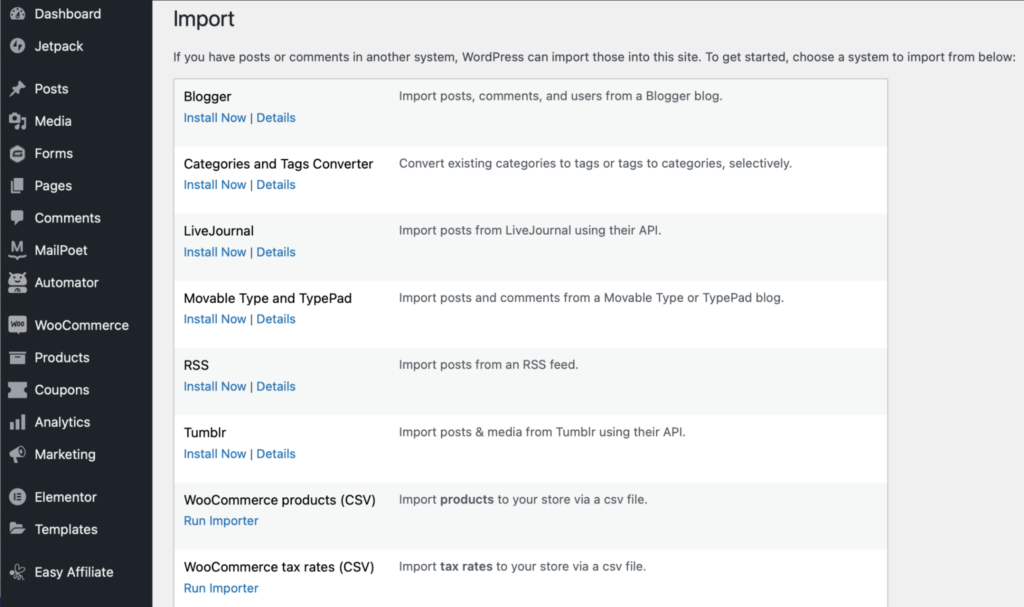Image resolution: width=1024 pixels, height=607 pixels.
Task: Click the 'Movable Type and TypePad' importer title
Action: pos(268,299)
